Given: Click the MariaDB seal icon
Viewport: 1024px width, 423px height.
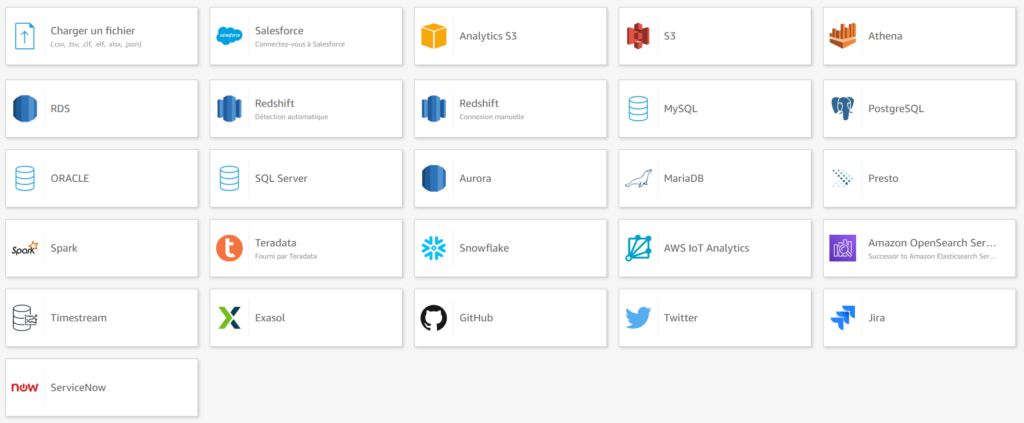Looking at the screenshot, I should point(638,178).
